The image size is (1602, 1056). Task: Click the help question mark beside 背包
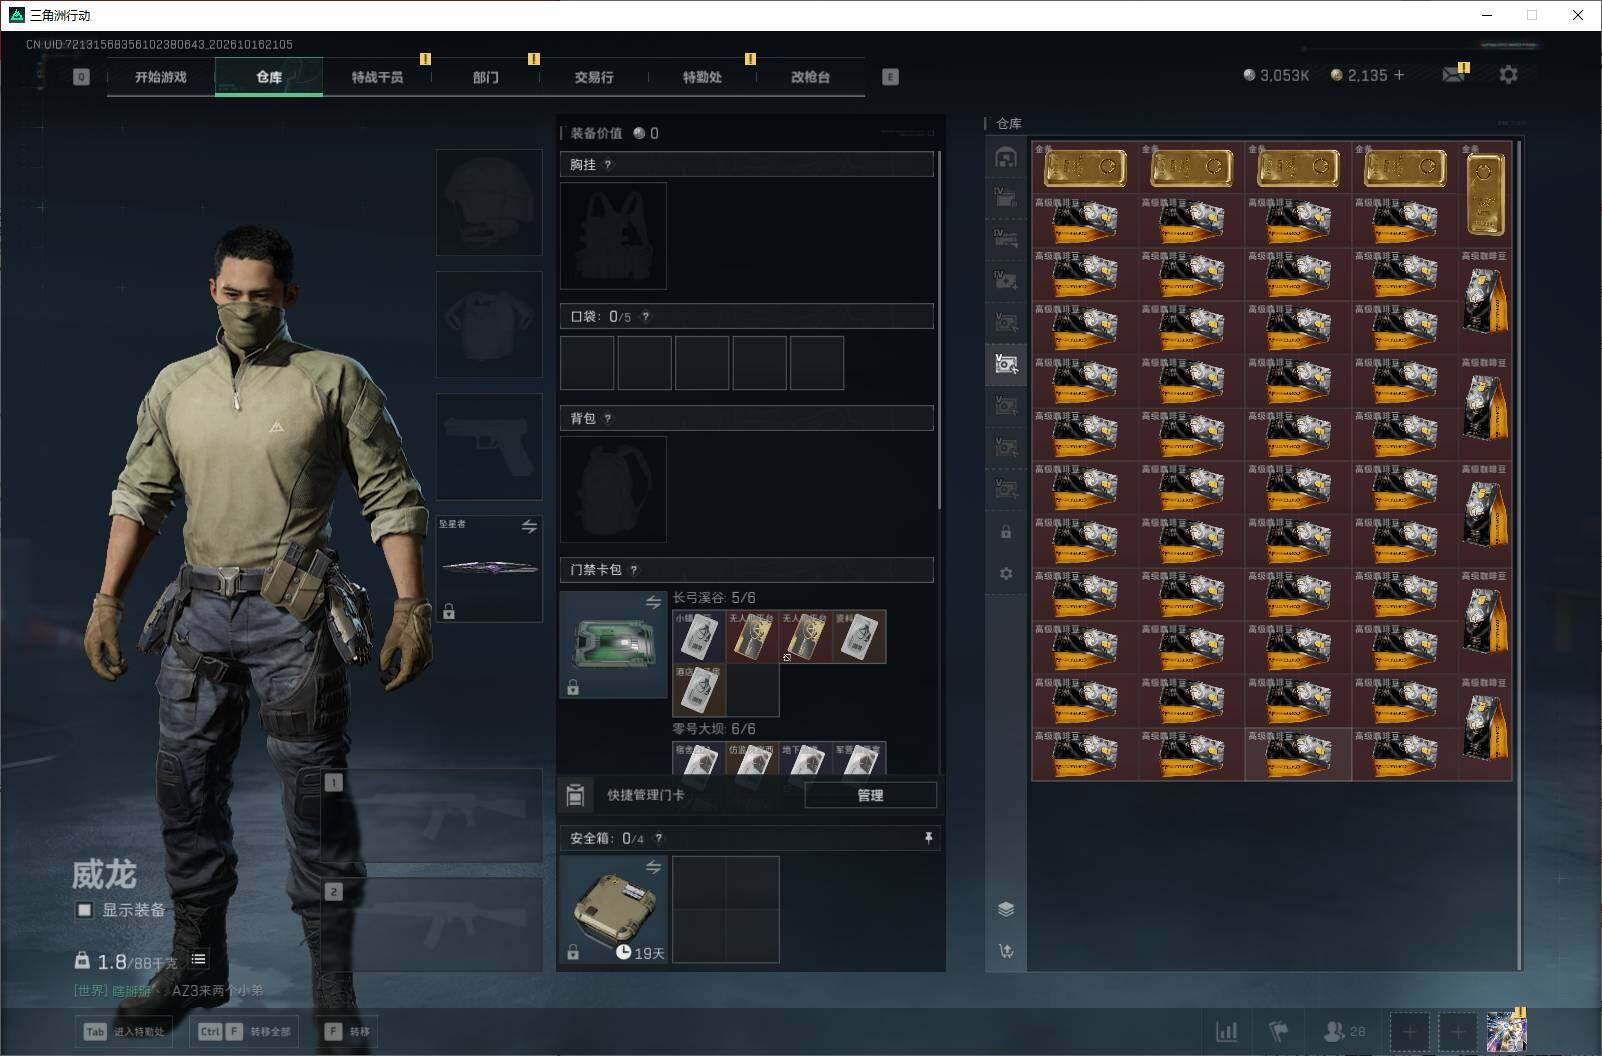608,419
